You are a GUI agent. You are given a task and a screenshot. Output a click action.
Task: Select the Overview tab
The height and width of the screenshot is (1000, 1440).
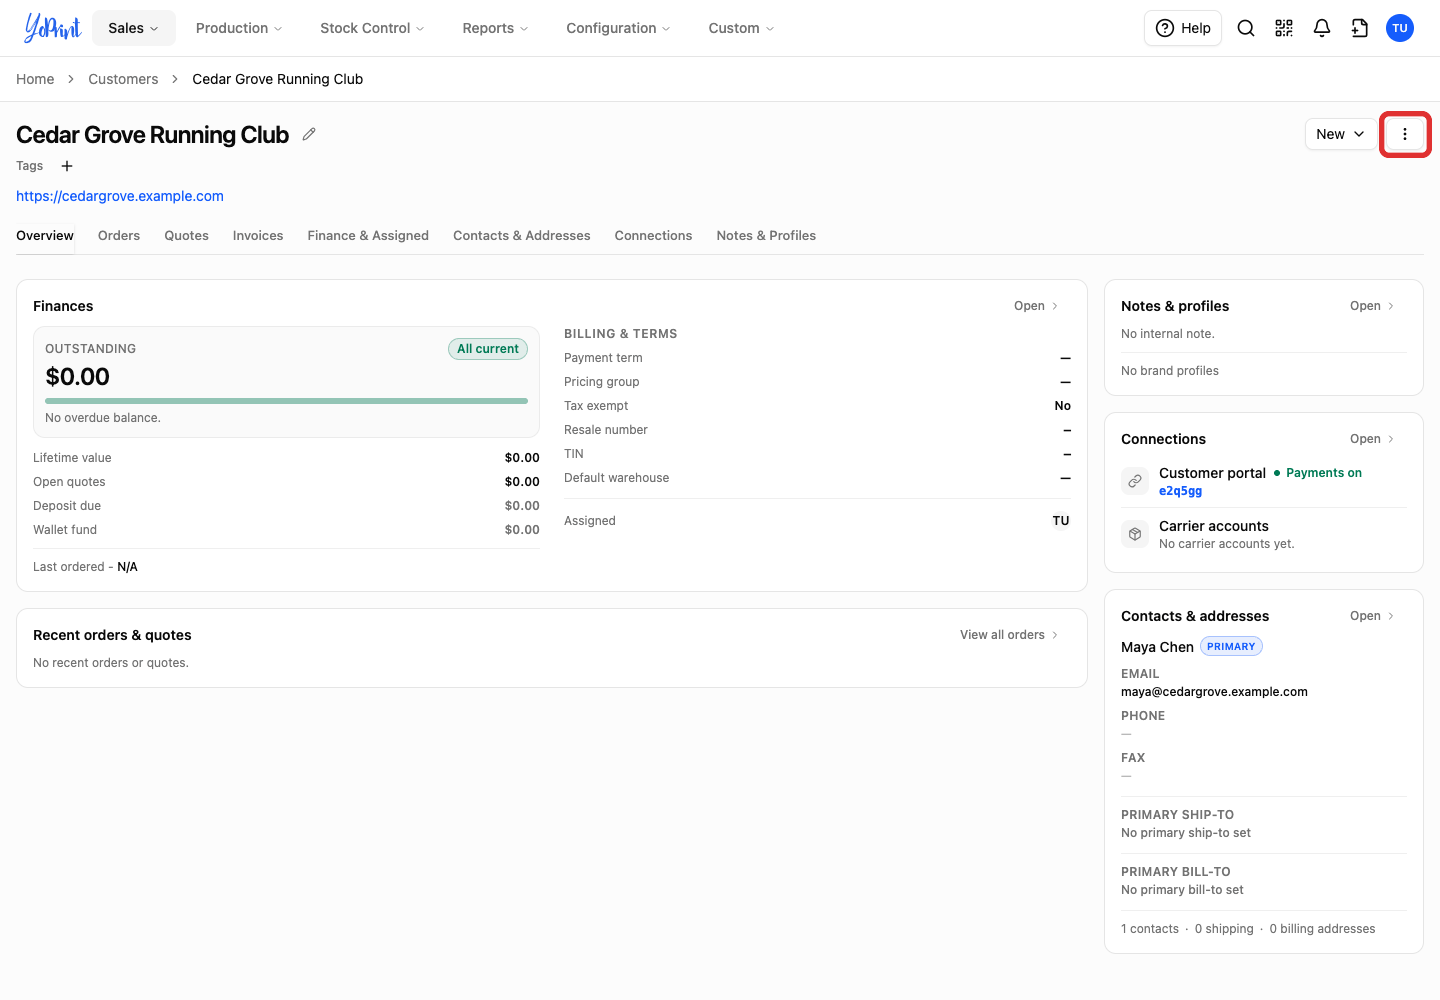tap(45, 235)
